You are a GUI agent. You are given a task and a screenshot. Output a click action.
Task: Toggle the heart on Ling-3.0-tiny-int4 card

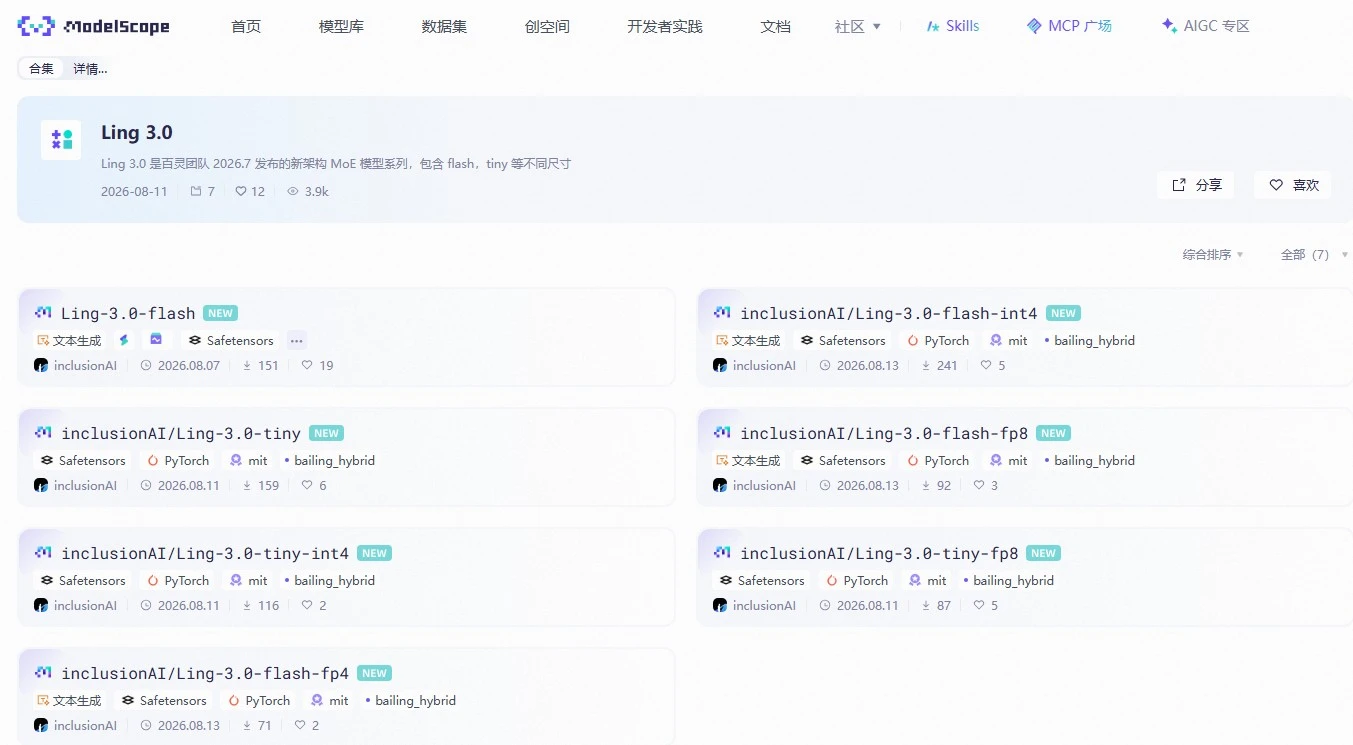(x=307, y=605)
